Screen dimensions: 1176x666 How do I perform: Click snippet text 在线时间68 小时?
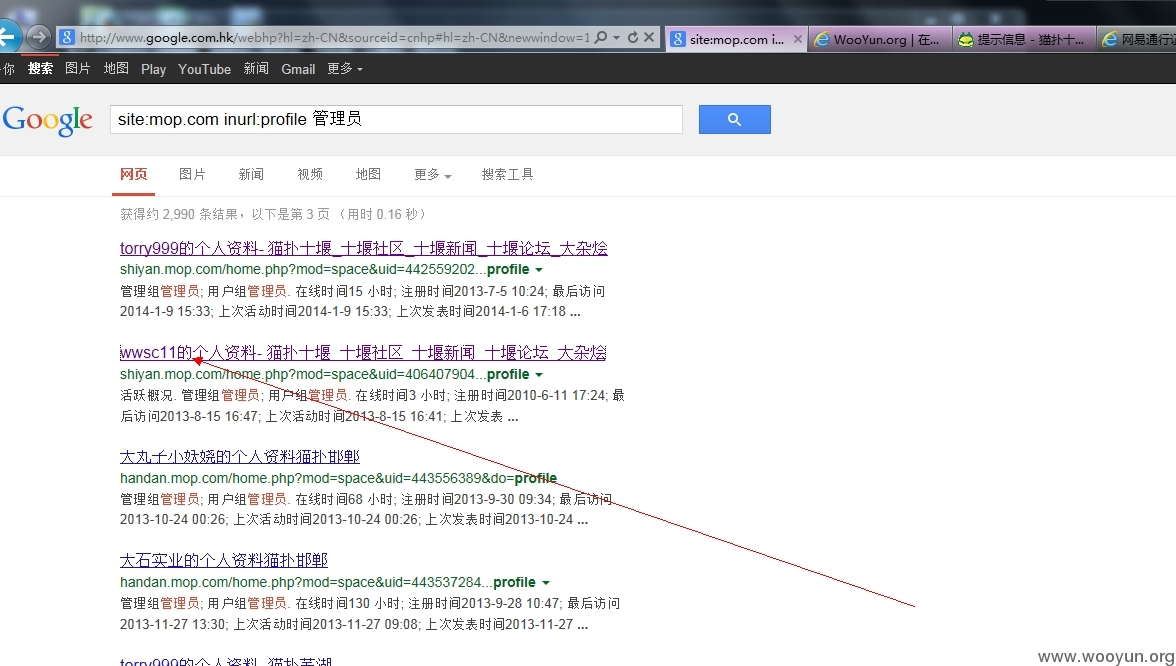[x=344, y=500]
